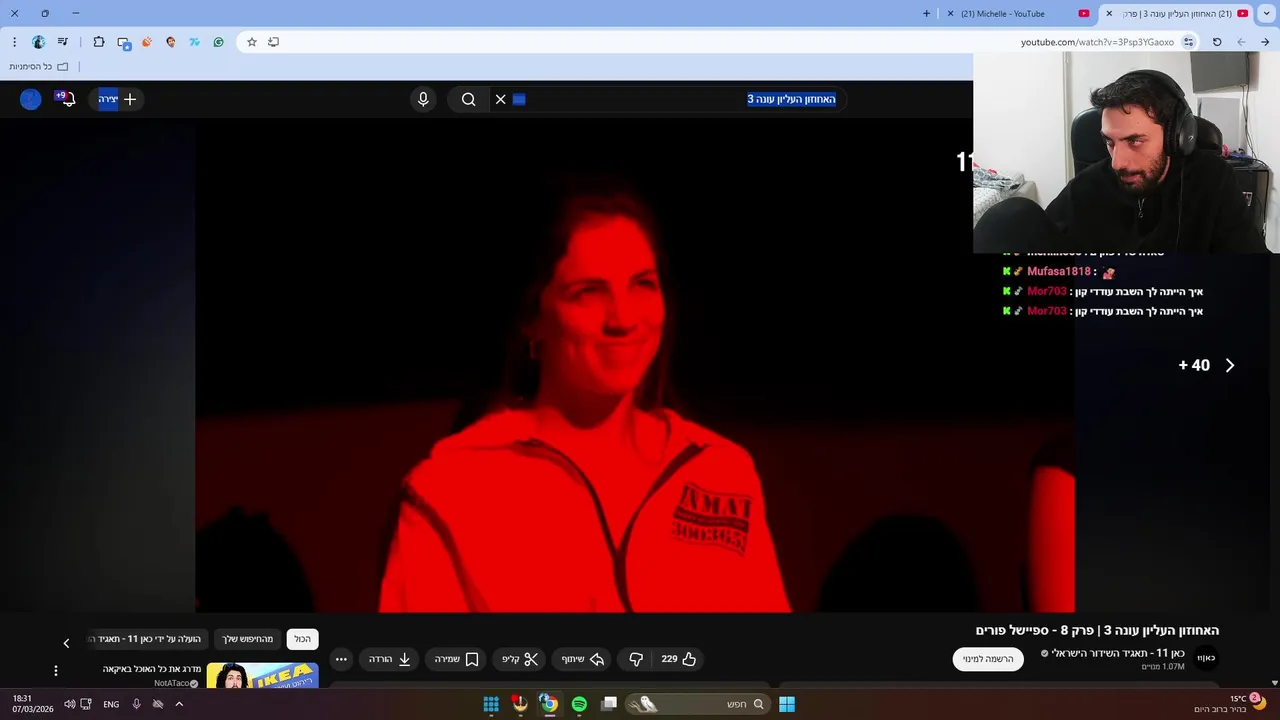Click the קליפ clip scissors button
The width and height of the screenshot is (1280, 720).
[520, 659]
